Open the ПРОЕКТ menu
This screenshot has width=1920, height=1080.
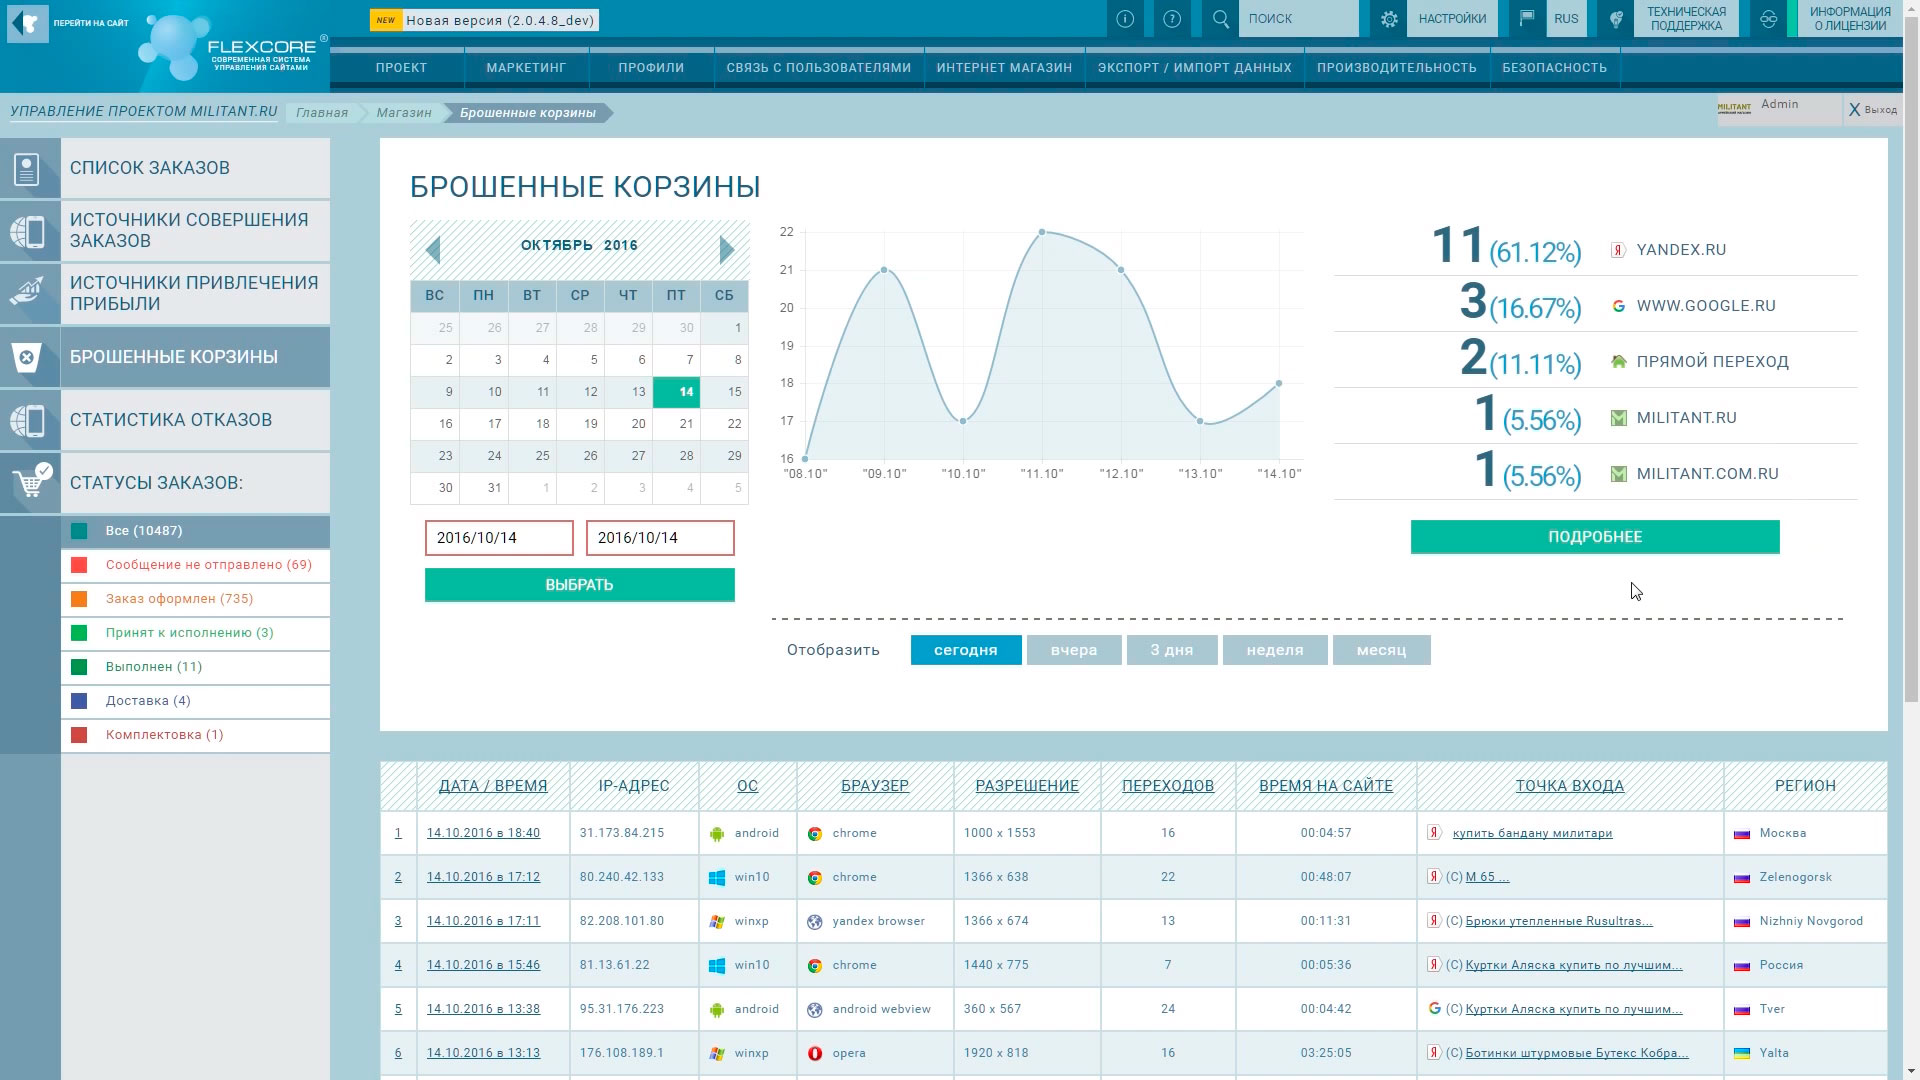click(x=401, y=68)
